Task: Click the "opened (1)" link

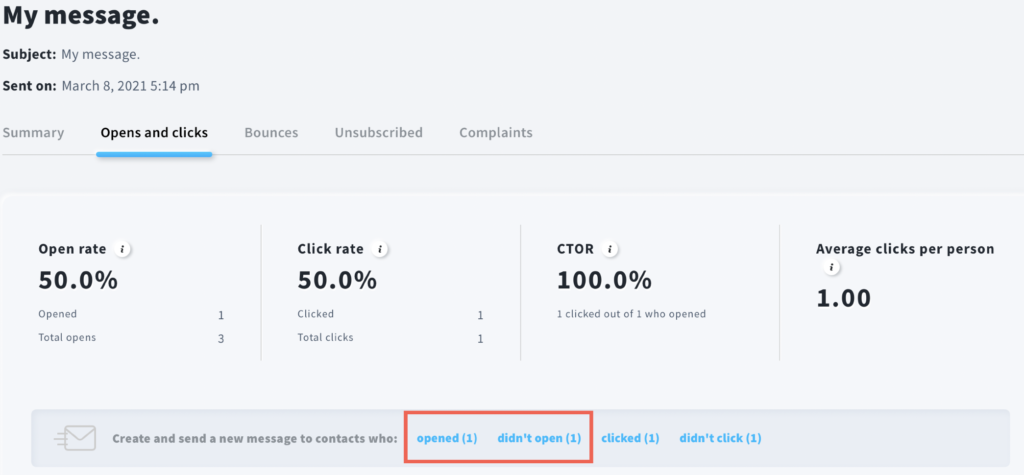Action: (447, 438)
